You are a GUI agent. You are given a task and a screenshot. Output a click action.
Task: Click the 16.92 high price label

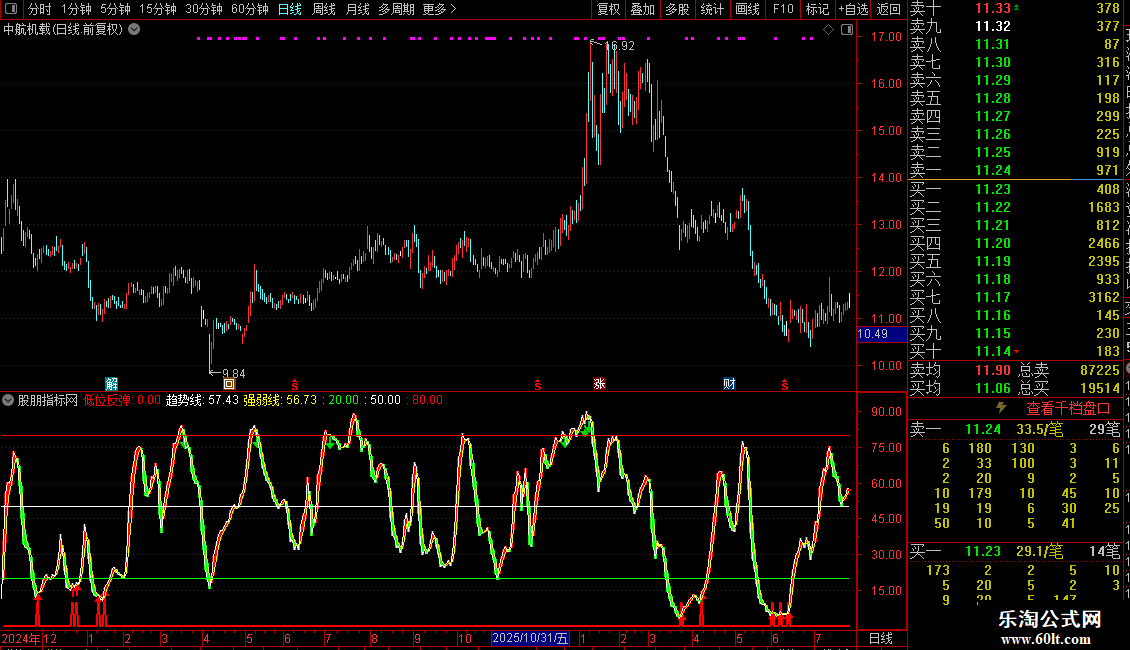(620, 46)
